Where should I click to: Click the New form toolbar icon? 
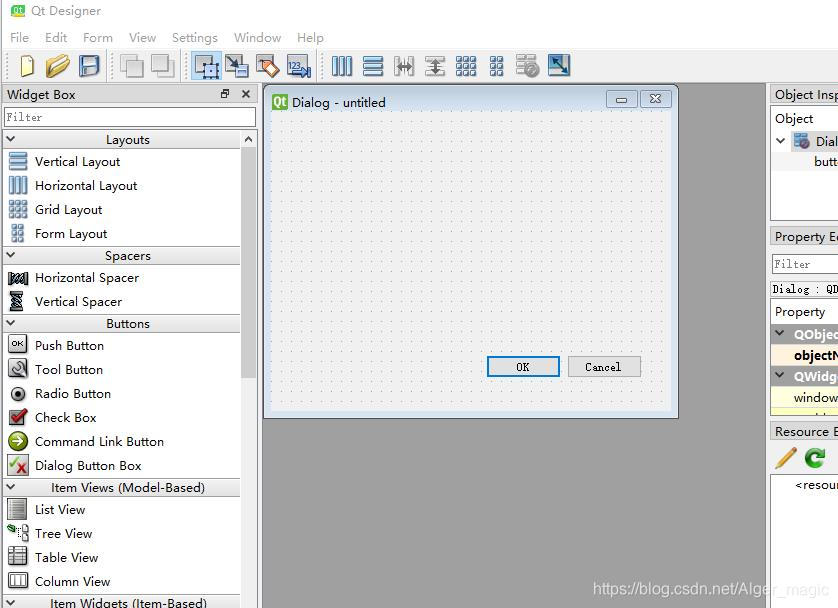point(27,66)
